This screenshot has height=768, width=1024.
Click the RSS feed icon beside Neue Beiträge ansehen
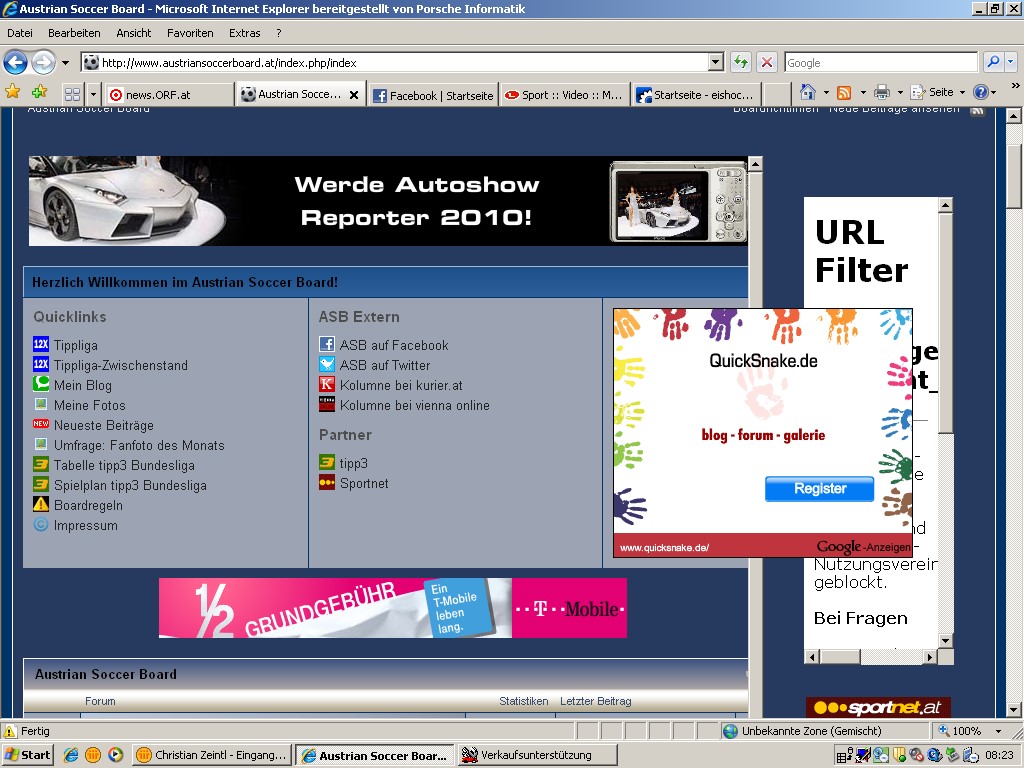click(978, 110)
